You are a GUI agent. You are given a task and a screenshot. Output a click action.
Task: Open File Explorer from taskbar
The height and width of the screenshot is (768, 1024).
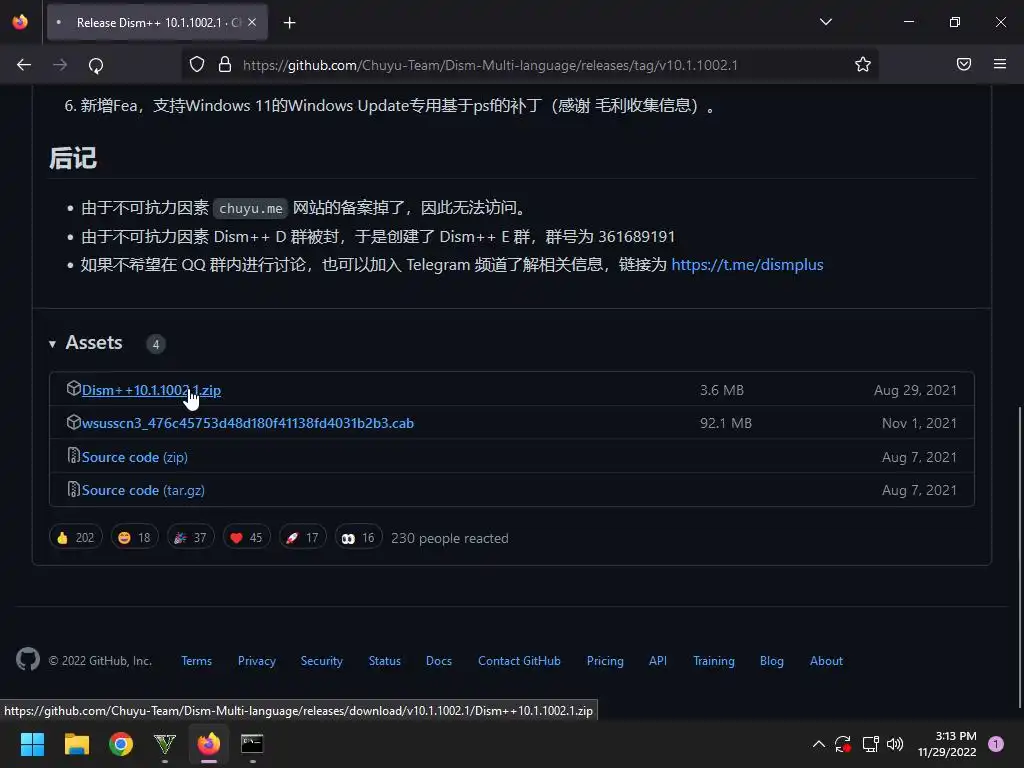click(x=76, y=744)
